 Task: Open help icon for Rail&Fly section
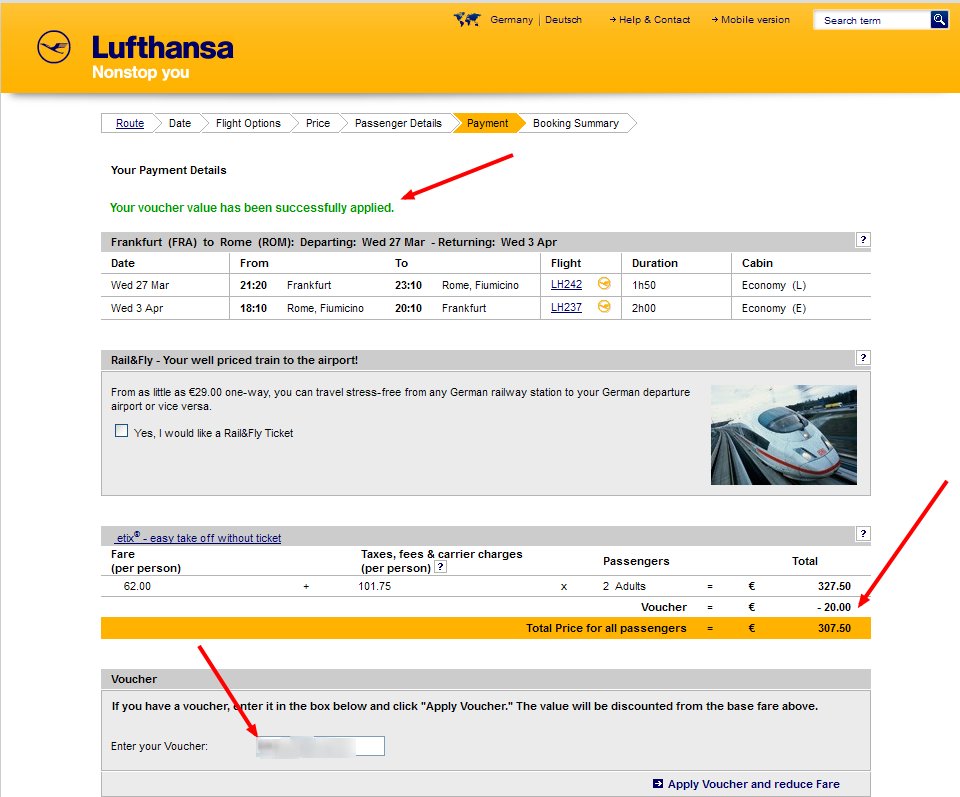(x=863, y=358)
